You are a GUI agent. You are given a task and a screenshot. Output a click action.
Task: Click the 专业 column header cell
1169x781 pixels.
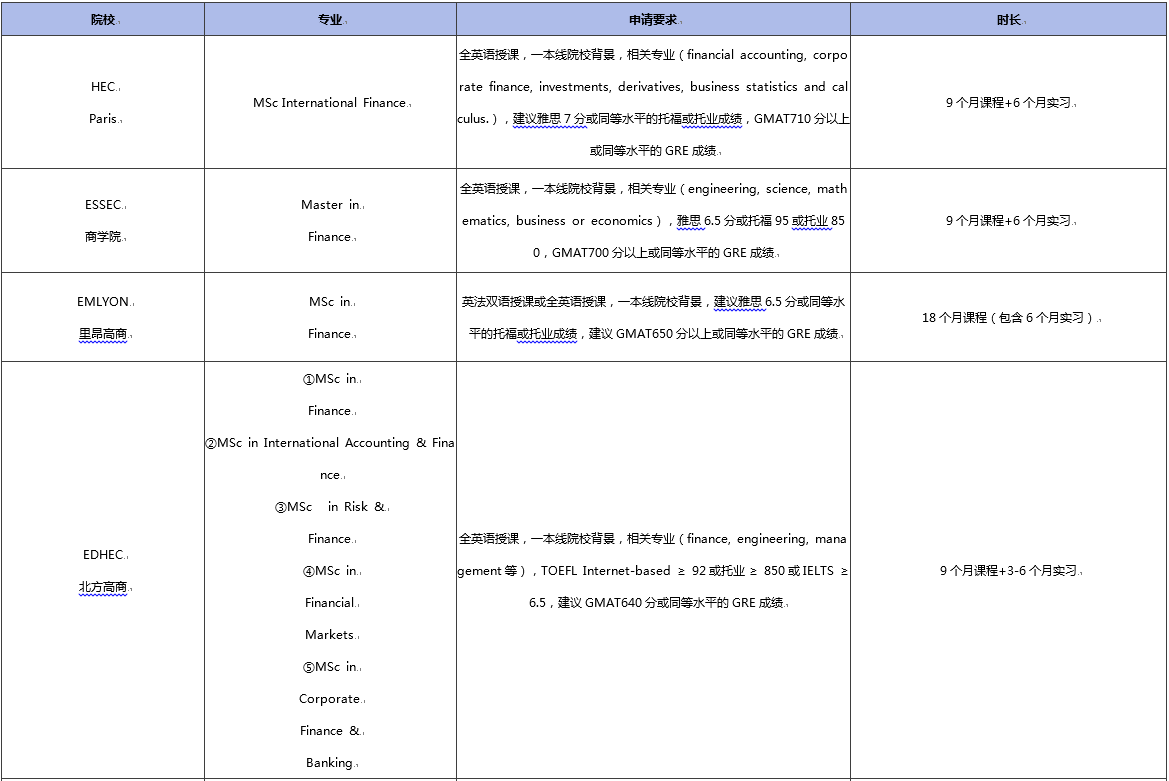330,20
